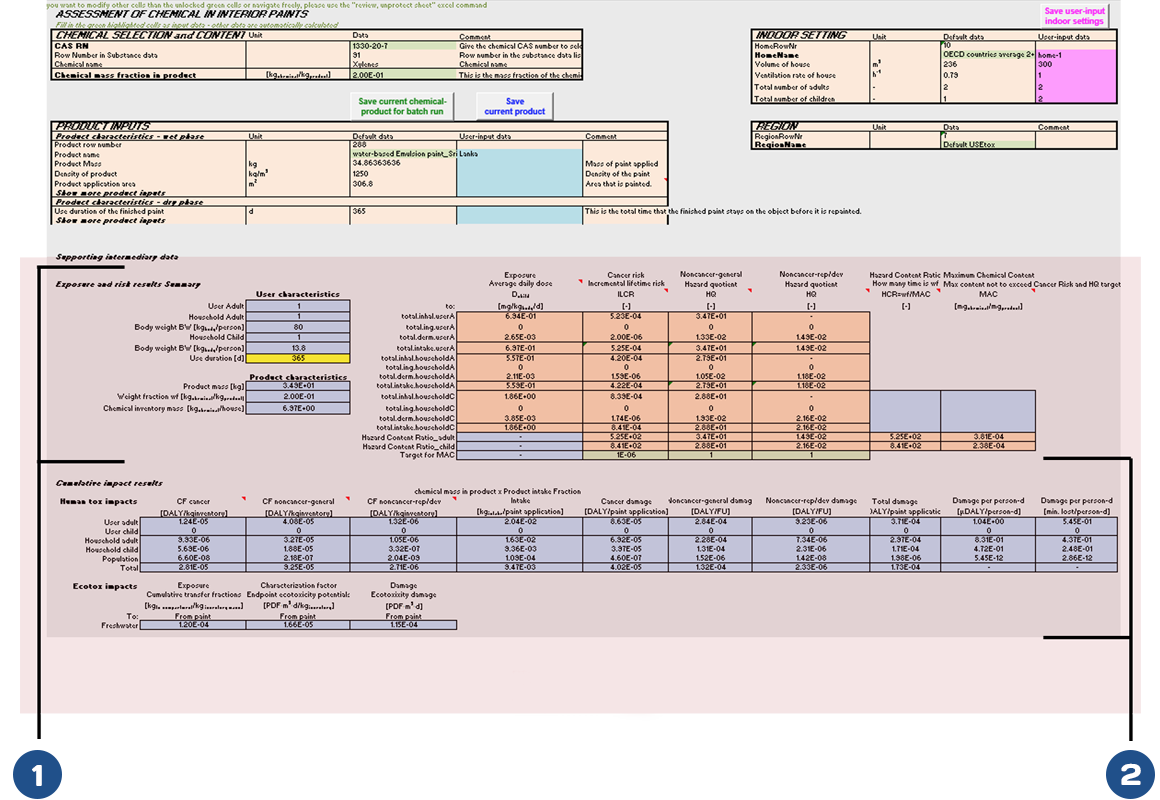
Task: Click the numbered callout badge 2
Action: pos(1131,774)
